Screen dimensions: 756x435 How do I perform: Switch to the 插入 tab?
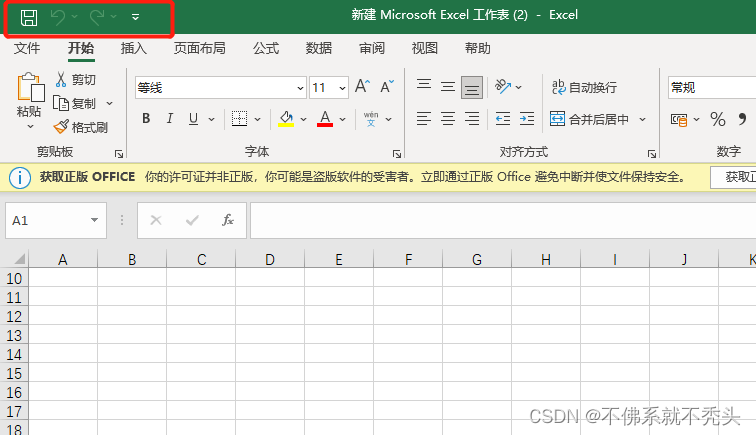click(x=134, y=48)
